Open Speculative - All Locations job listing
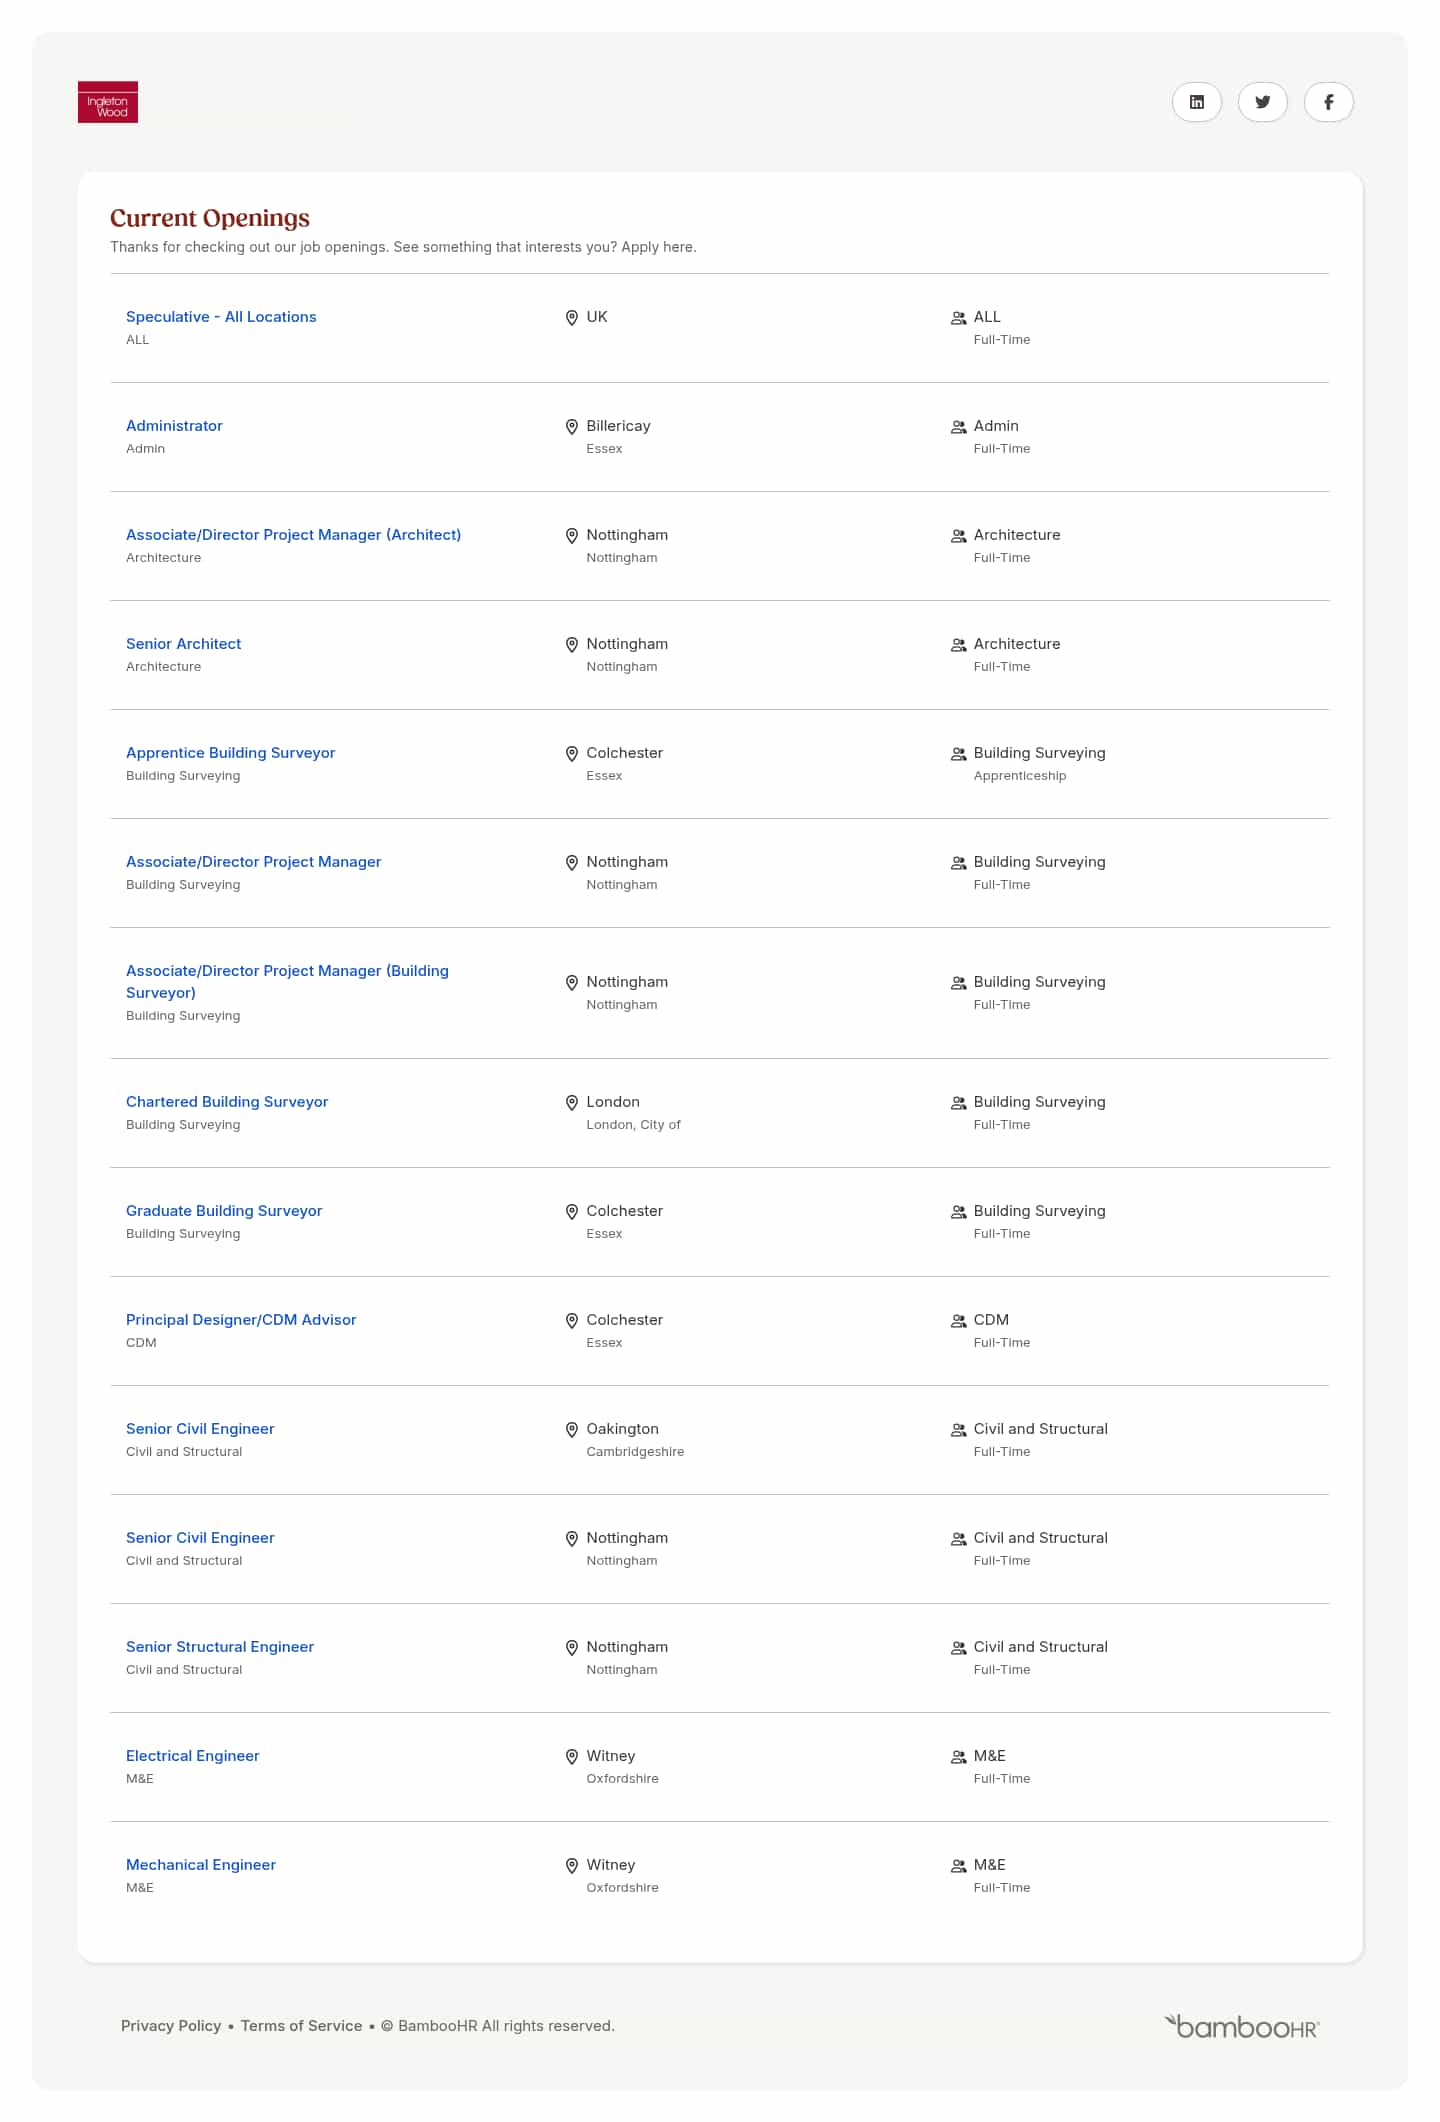1440x2122 pixels. coord(221,317)
